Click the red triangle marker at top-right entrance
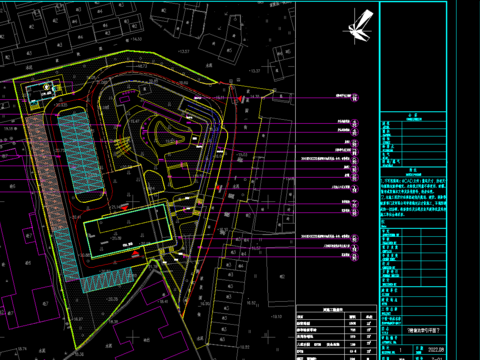This screenshot has height=360, width=480. click(x=240, y=99)
